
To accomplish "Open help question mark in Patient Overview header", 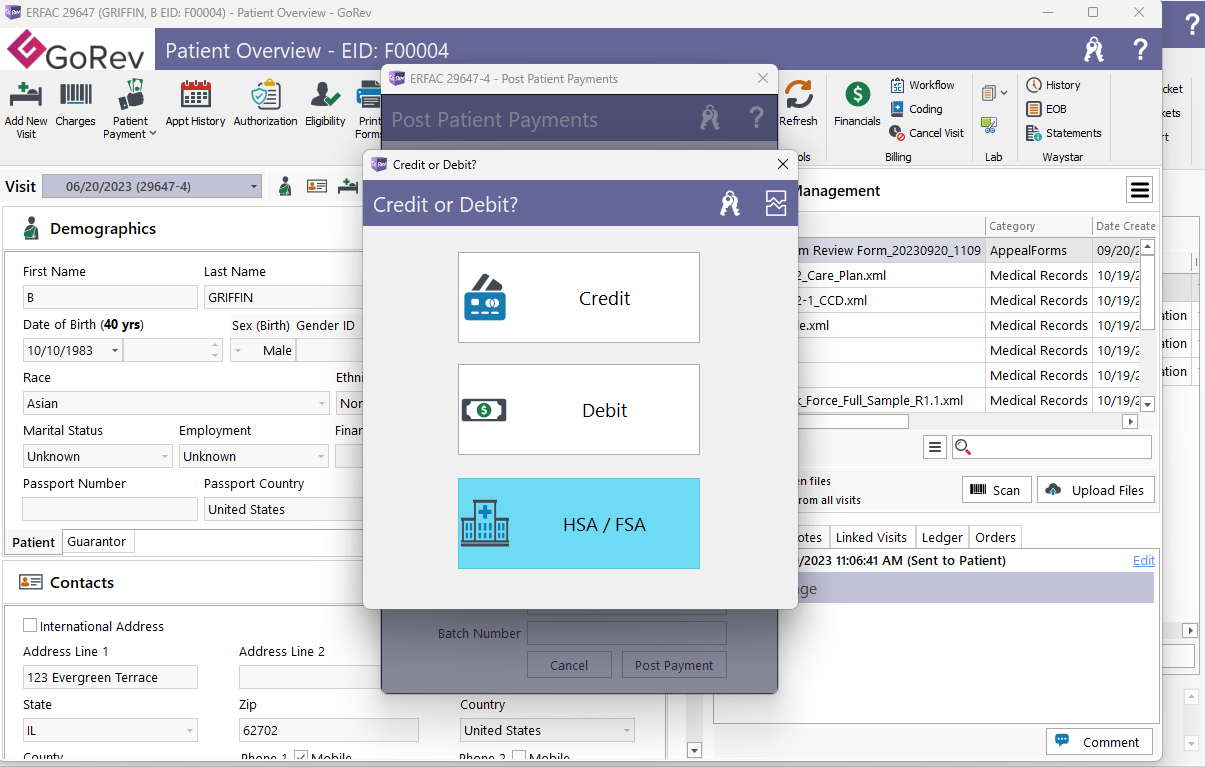I will pos(1140,49).
